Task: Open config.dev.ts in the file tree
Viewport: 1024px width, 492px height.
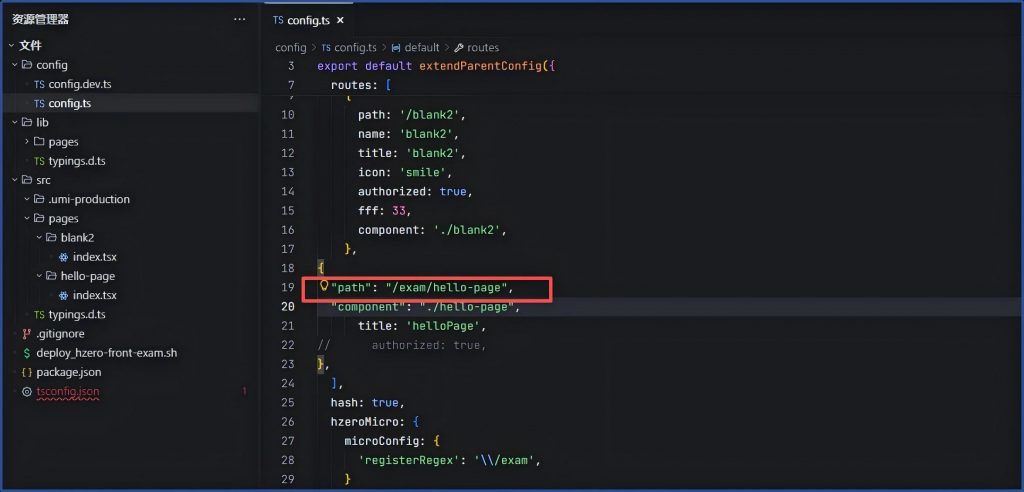Action: pyautogui.click(x=79, y=84)
